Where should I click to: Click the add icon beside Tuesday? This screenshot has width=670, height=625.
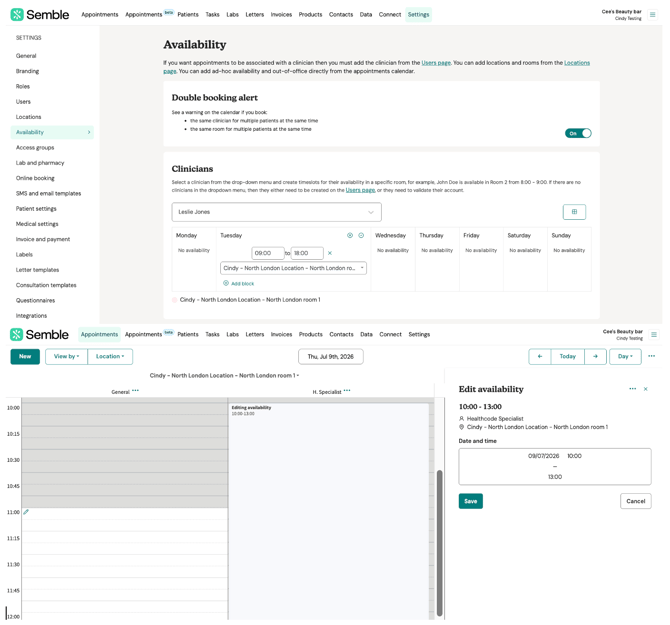coord(350,235)
